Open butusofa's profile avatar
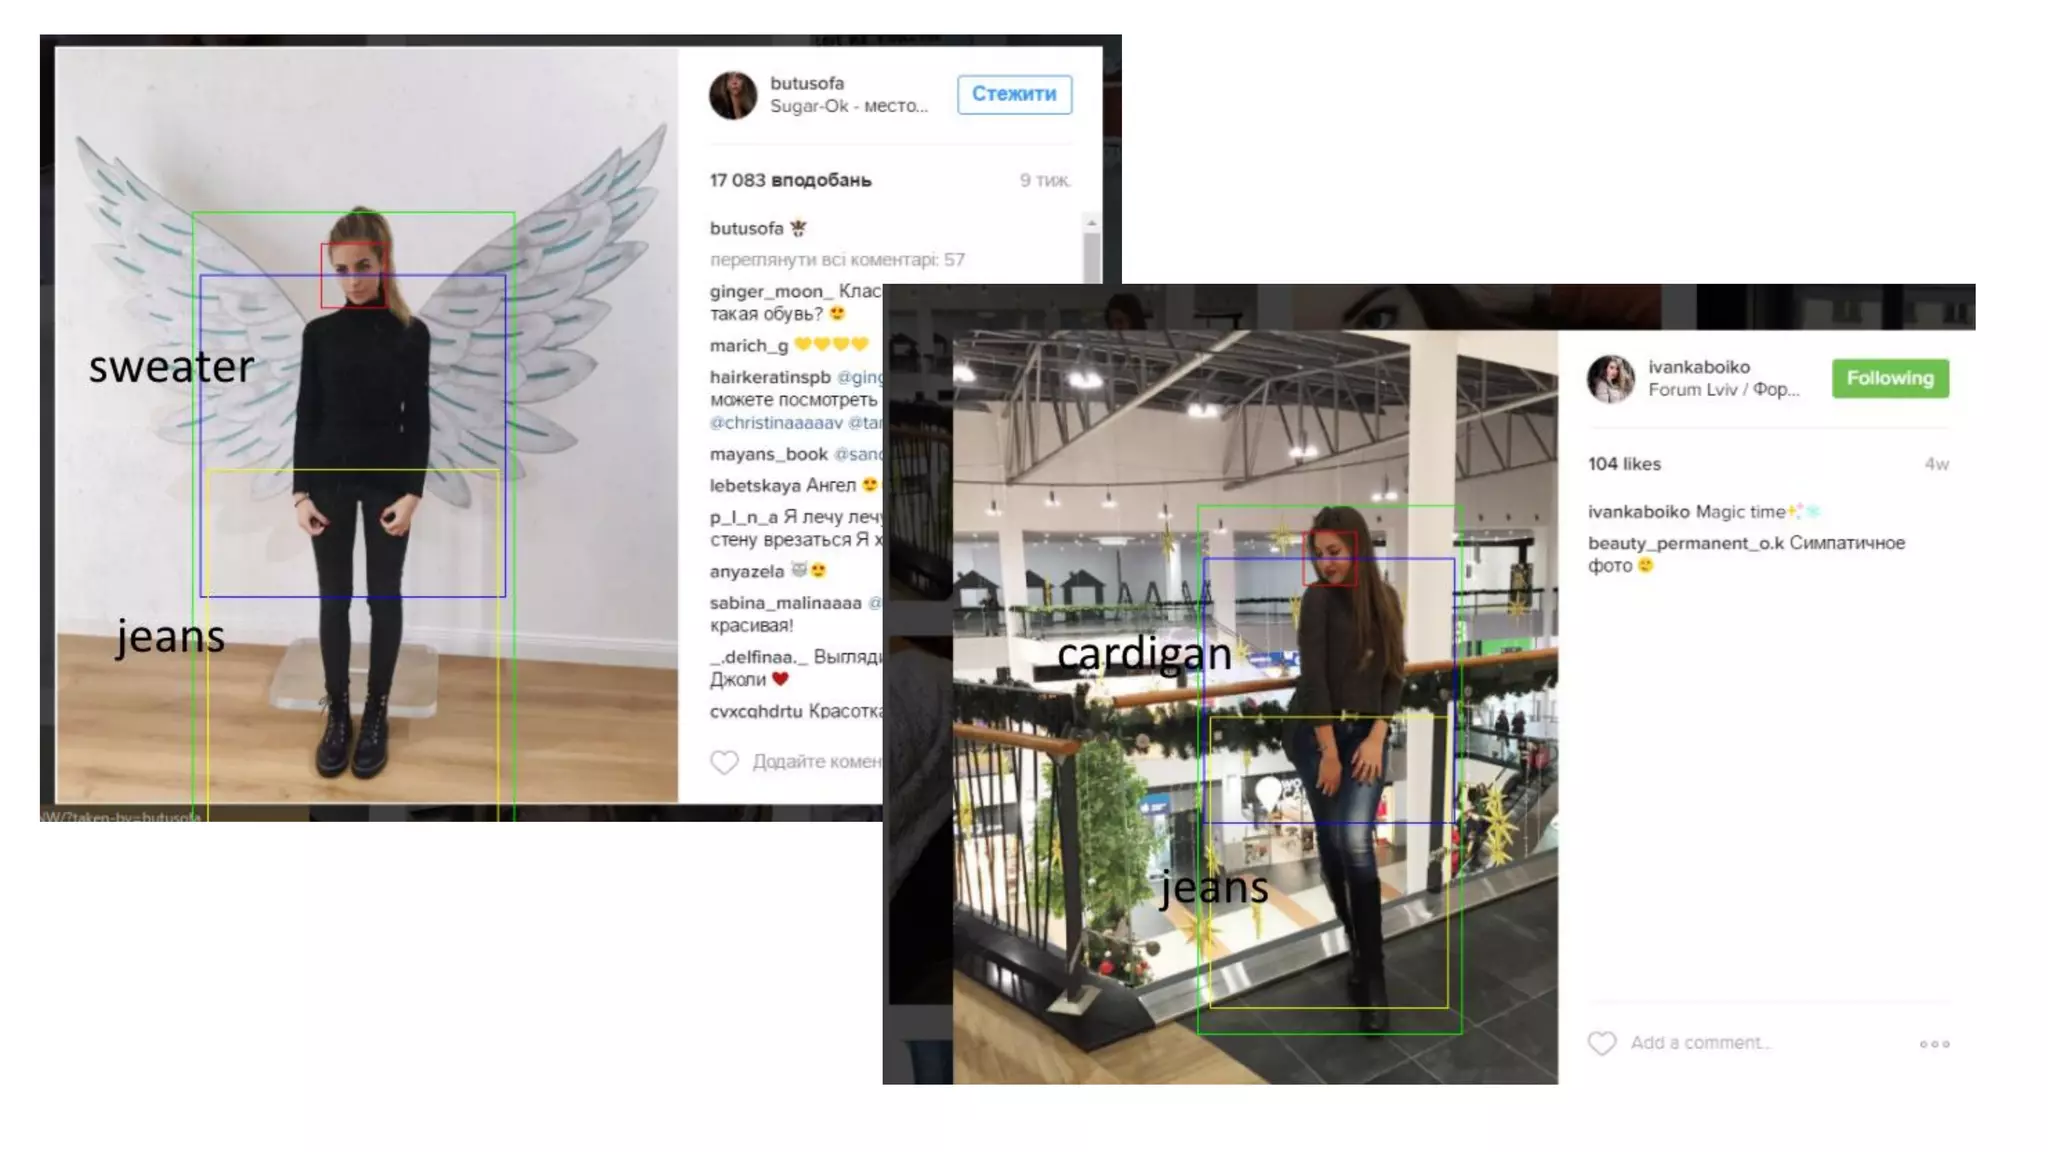The width and height of the screenshot is (2048, 1152). [x=733, y=95]
